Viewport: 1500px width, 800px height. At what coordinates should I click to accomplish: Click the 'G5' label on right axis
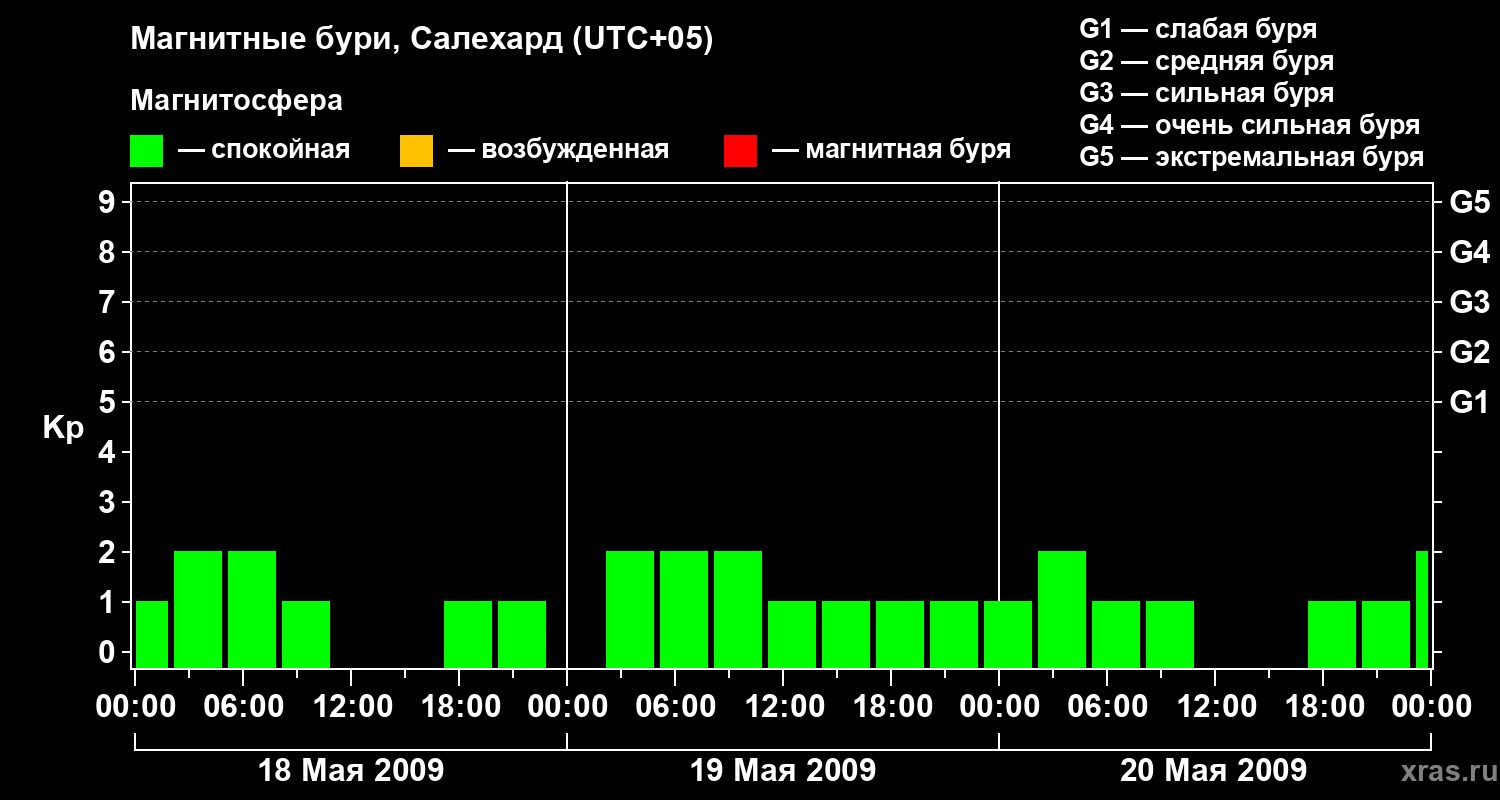pos(1469,203)
